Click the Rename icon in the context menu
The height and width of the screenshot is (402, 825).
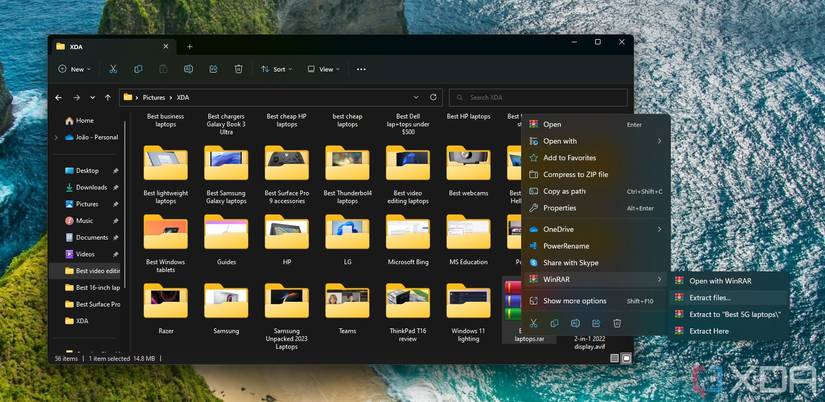pos(576,323)
